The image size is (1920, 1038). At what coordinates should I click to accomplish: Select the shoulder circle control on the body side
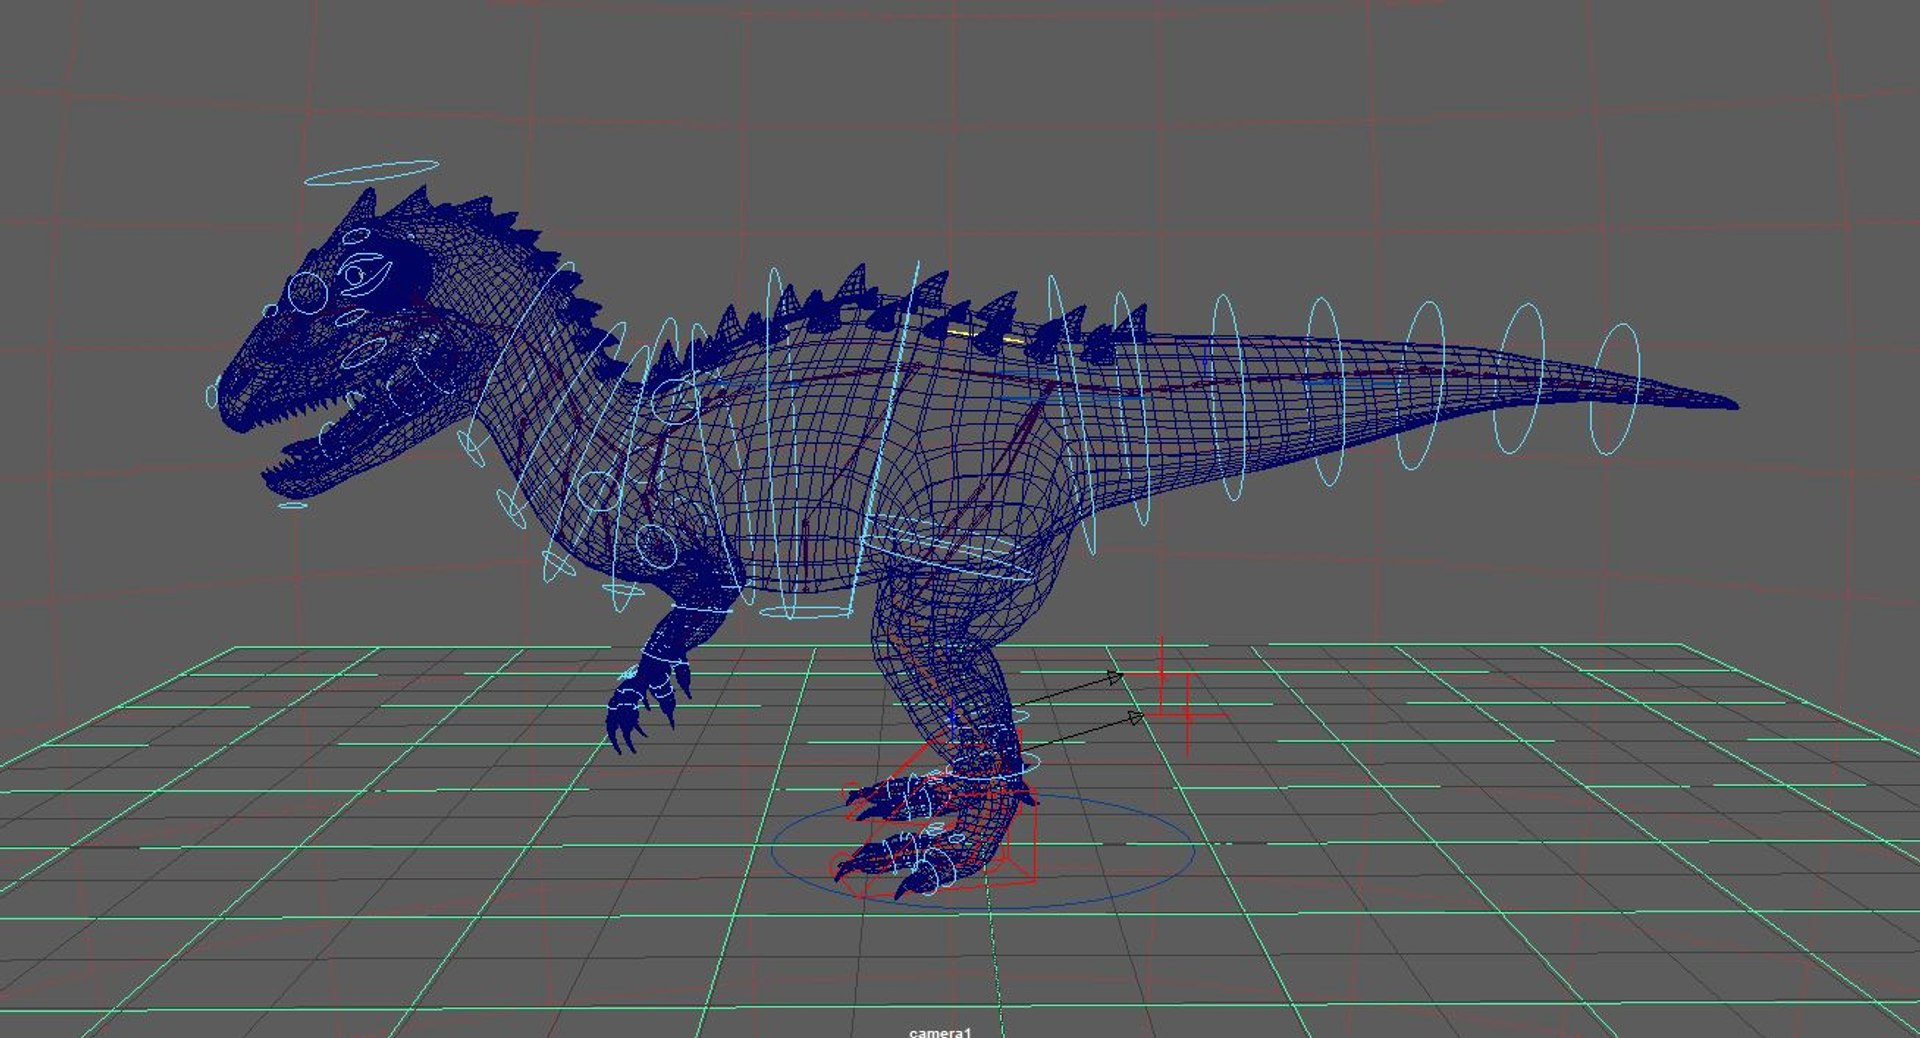675,402
